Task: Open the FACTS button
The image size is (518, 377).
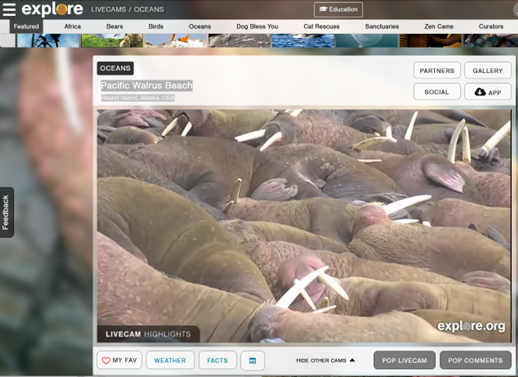Action: [x=217, y=360]
